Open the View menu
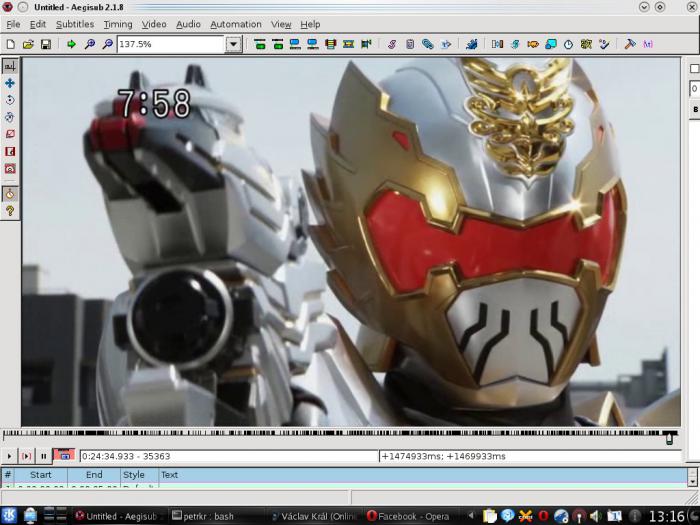The width and height of the screenshot is (700, 525). tap(281, 24)
